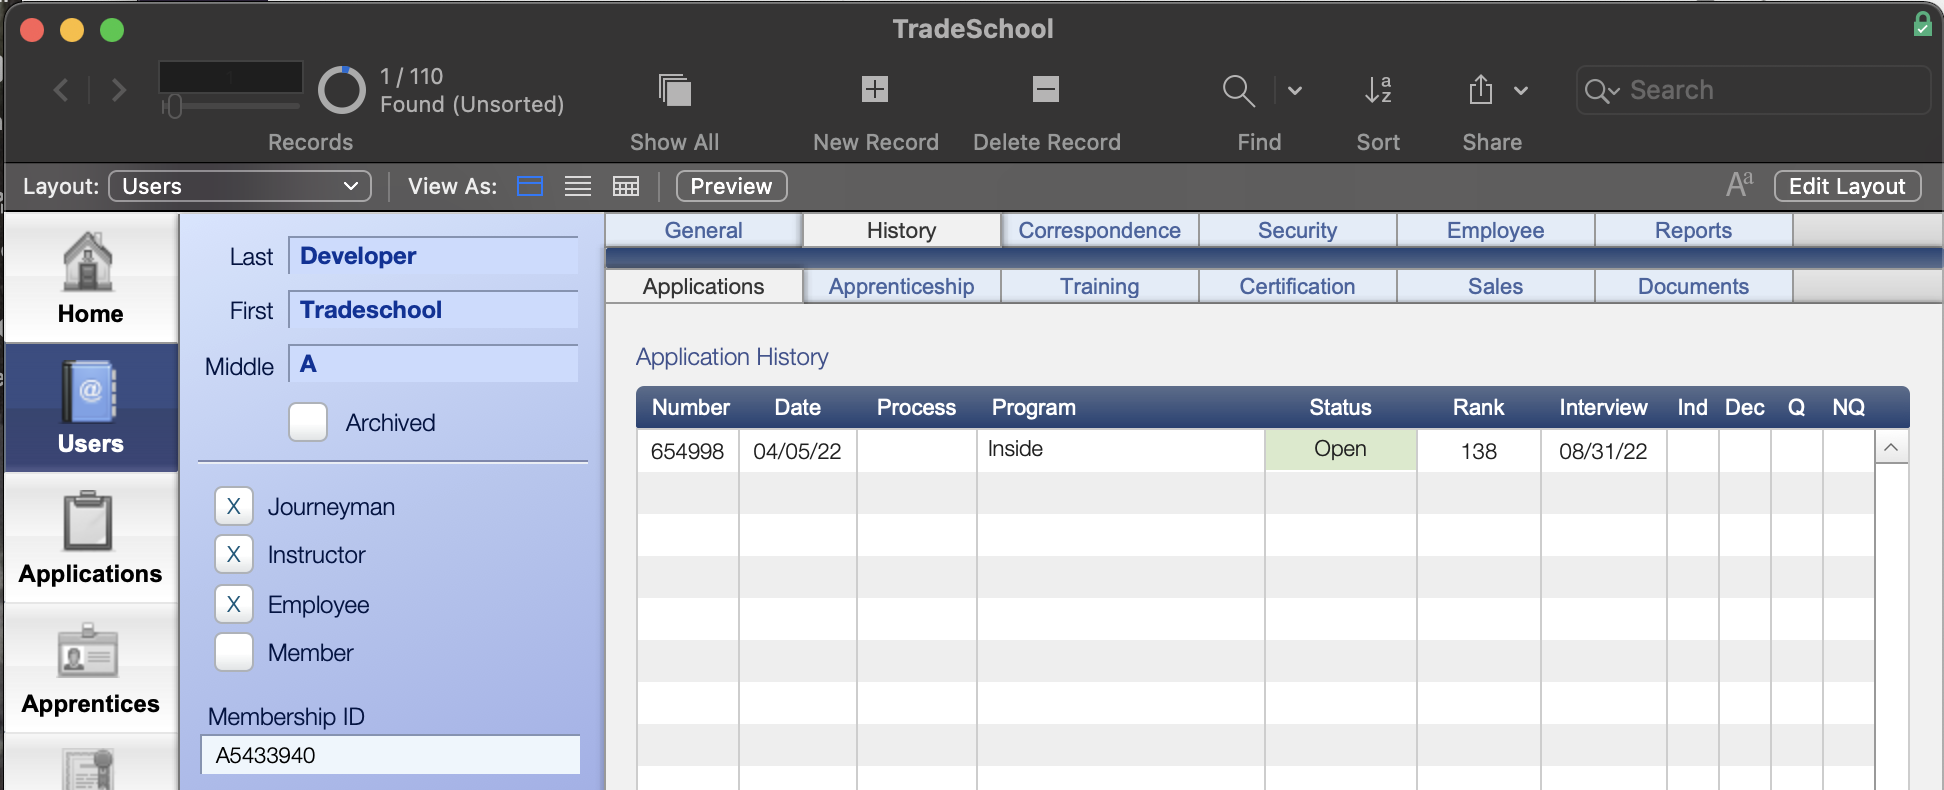Open the text formatting bar icon
The height and width of the screenshot is (790, 1944).
(x=1739, y=185)
